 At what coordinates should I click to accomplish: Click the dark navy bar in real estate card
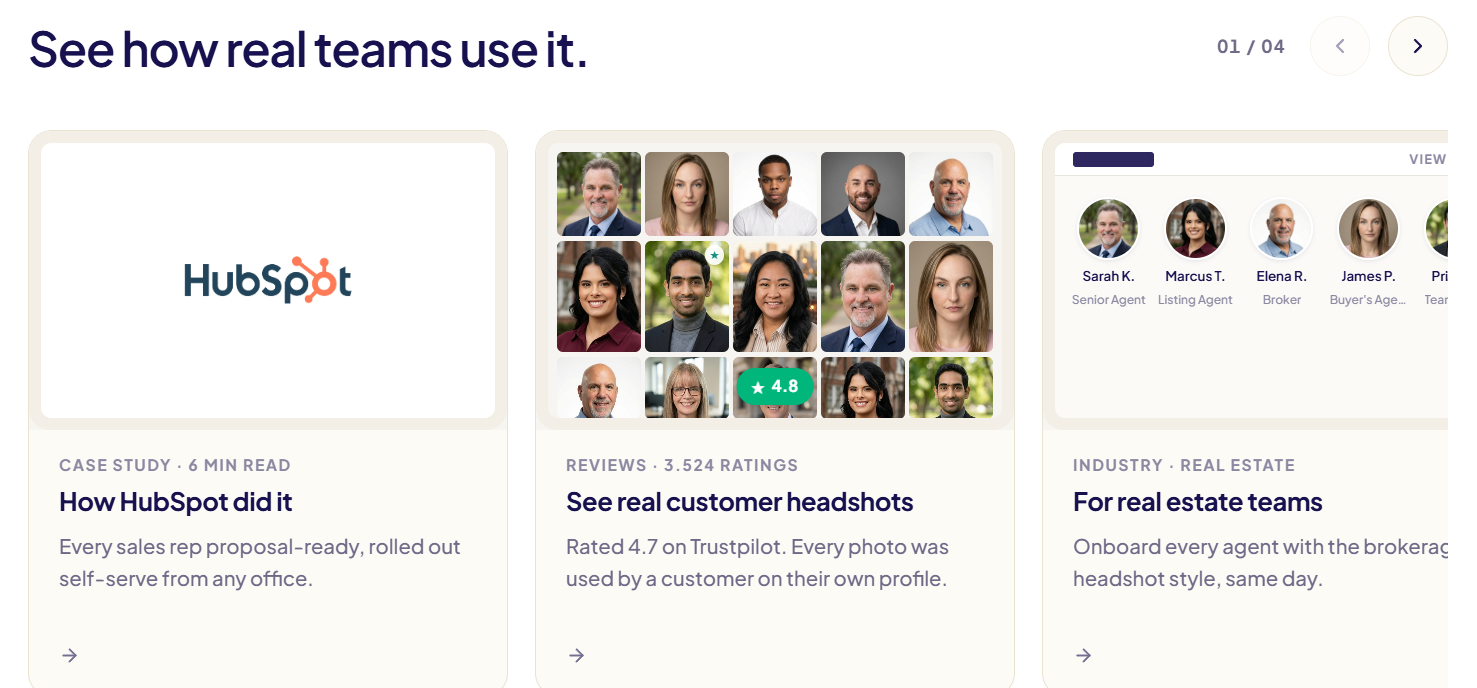coord(1113,159)
